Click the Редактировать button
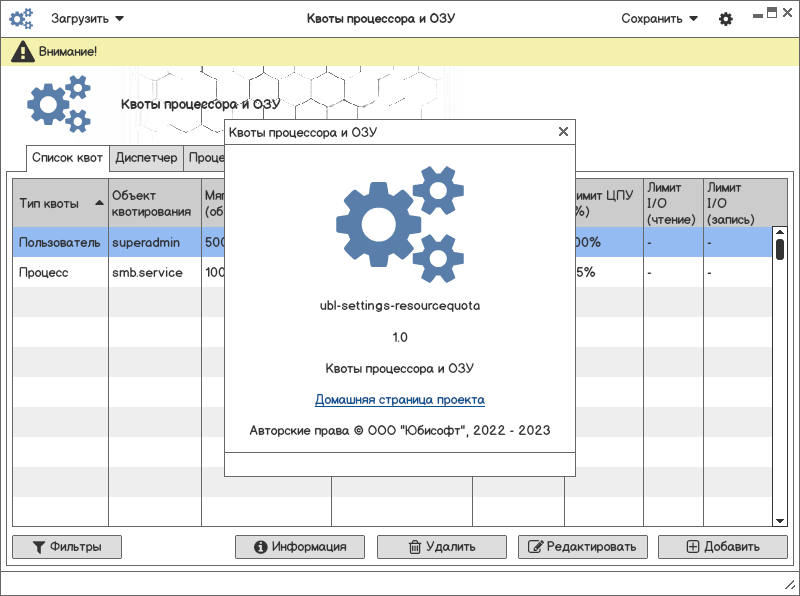 (x=583, y=547)
